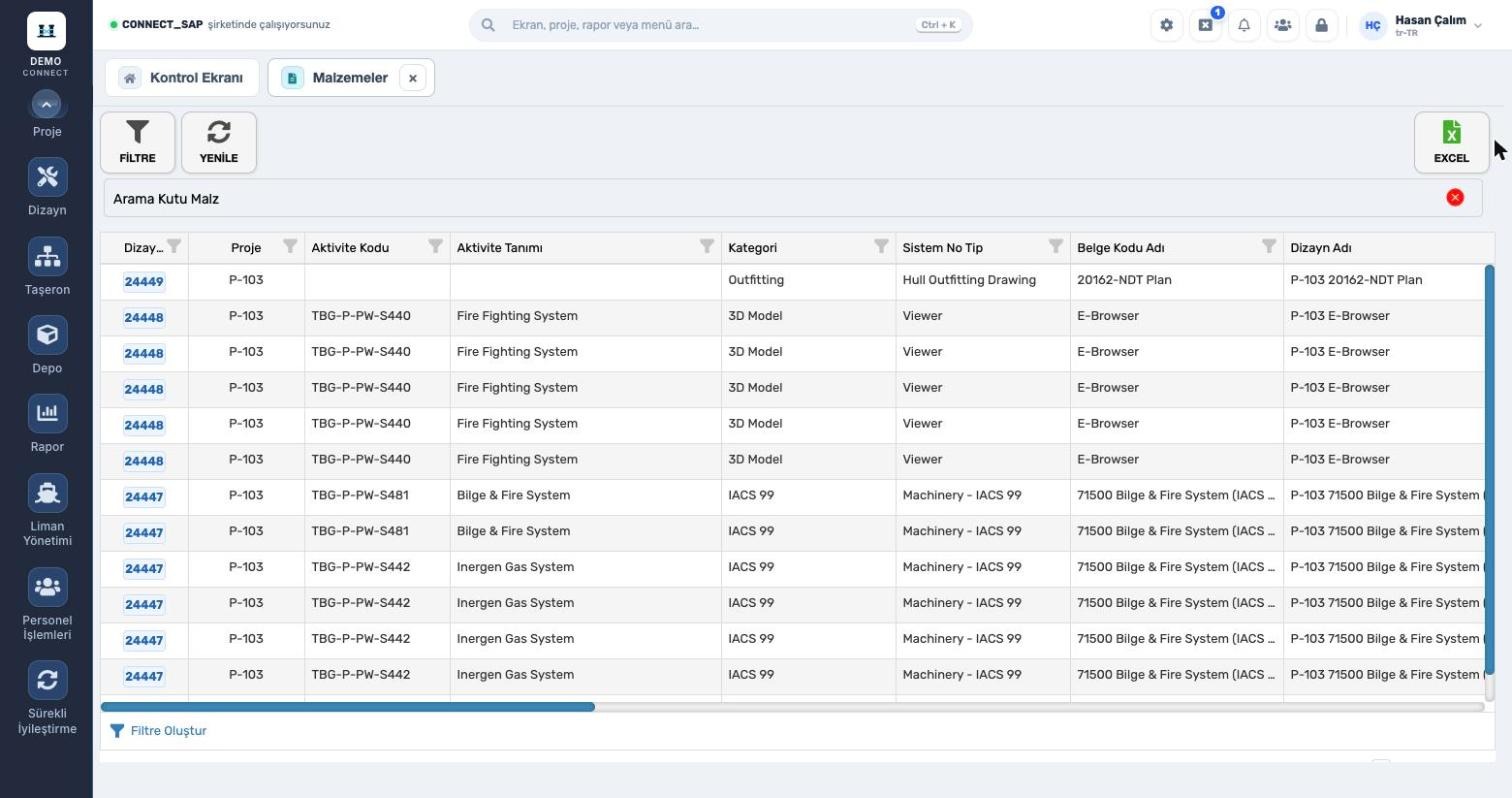1512x798 pixels.
Task: Open filter on Belge Kodu Adı column
Action: (1269, 246)
